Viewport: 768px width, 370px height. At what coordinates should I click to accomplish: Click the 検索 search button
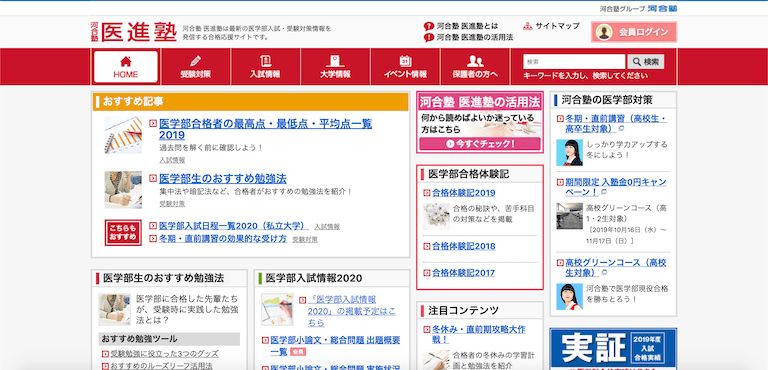click(x=646, y=62)
